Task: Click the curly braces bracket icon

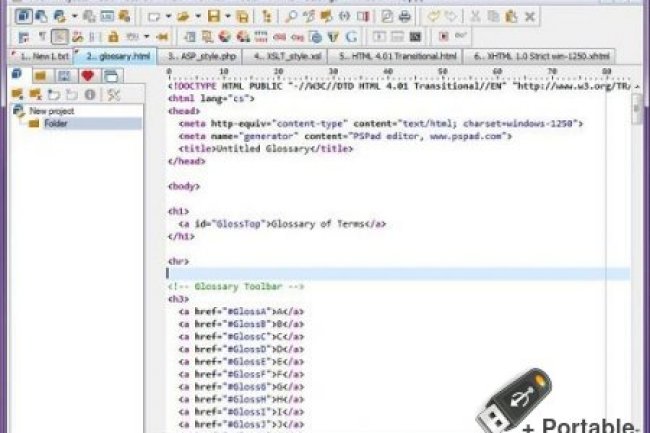Action: point(344,17)
